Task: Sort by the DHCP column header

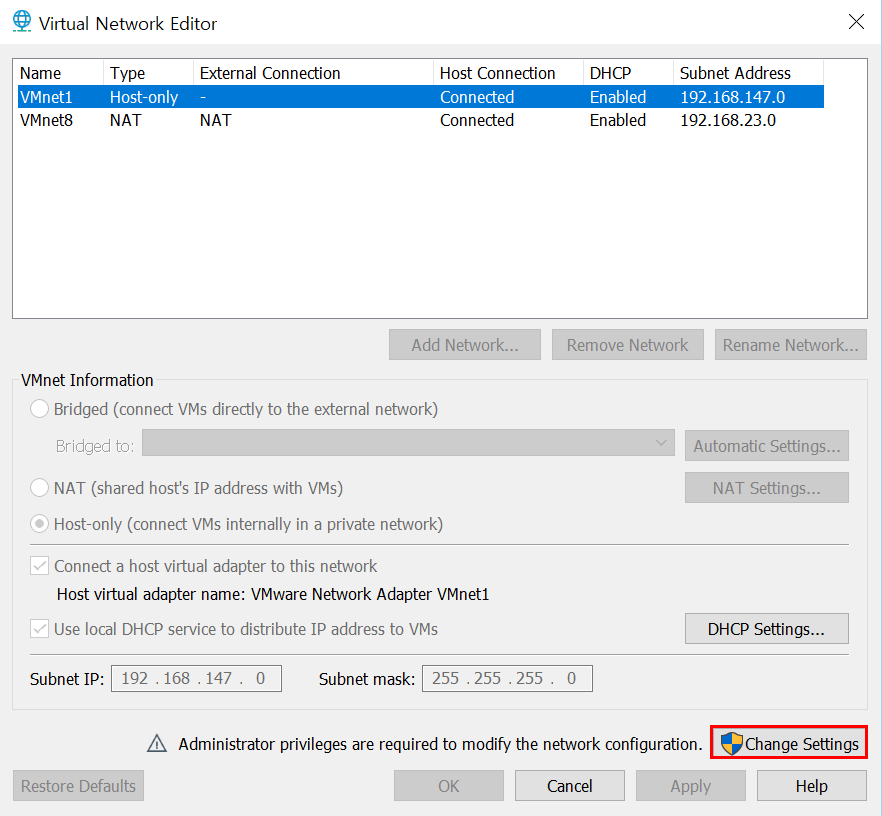Action: tap(628, 73)
